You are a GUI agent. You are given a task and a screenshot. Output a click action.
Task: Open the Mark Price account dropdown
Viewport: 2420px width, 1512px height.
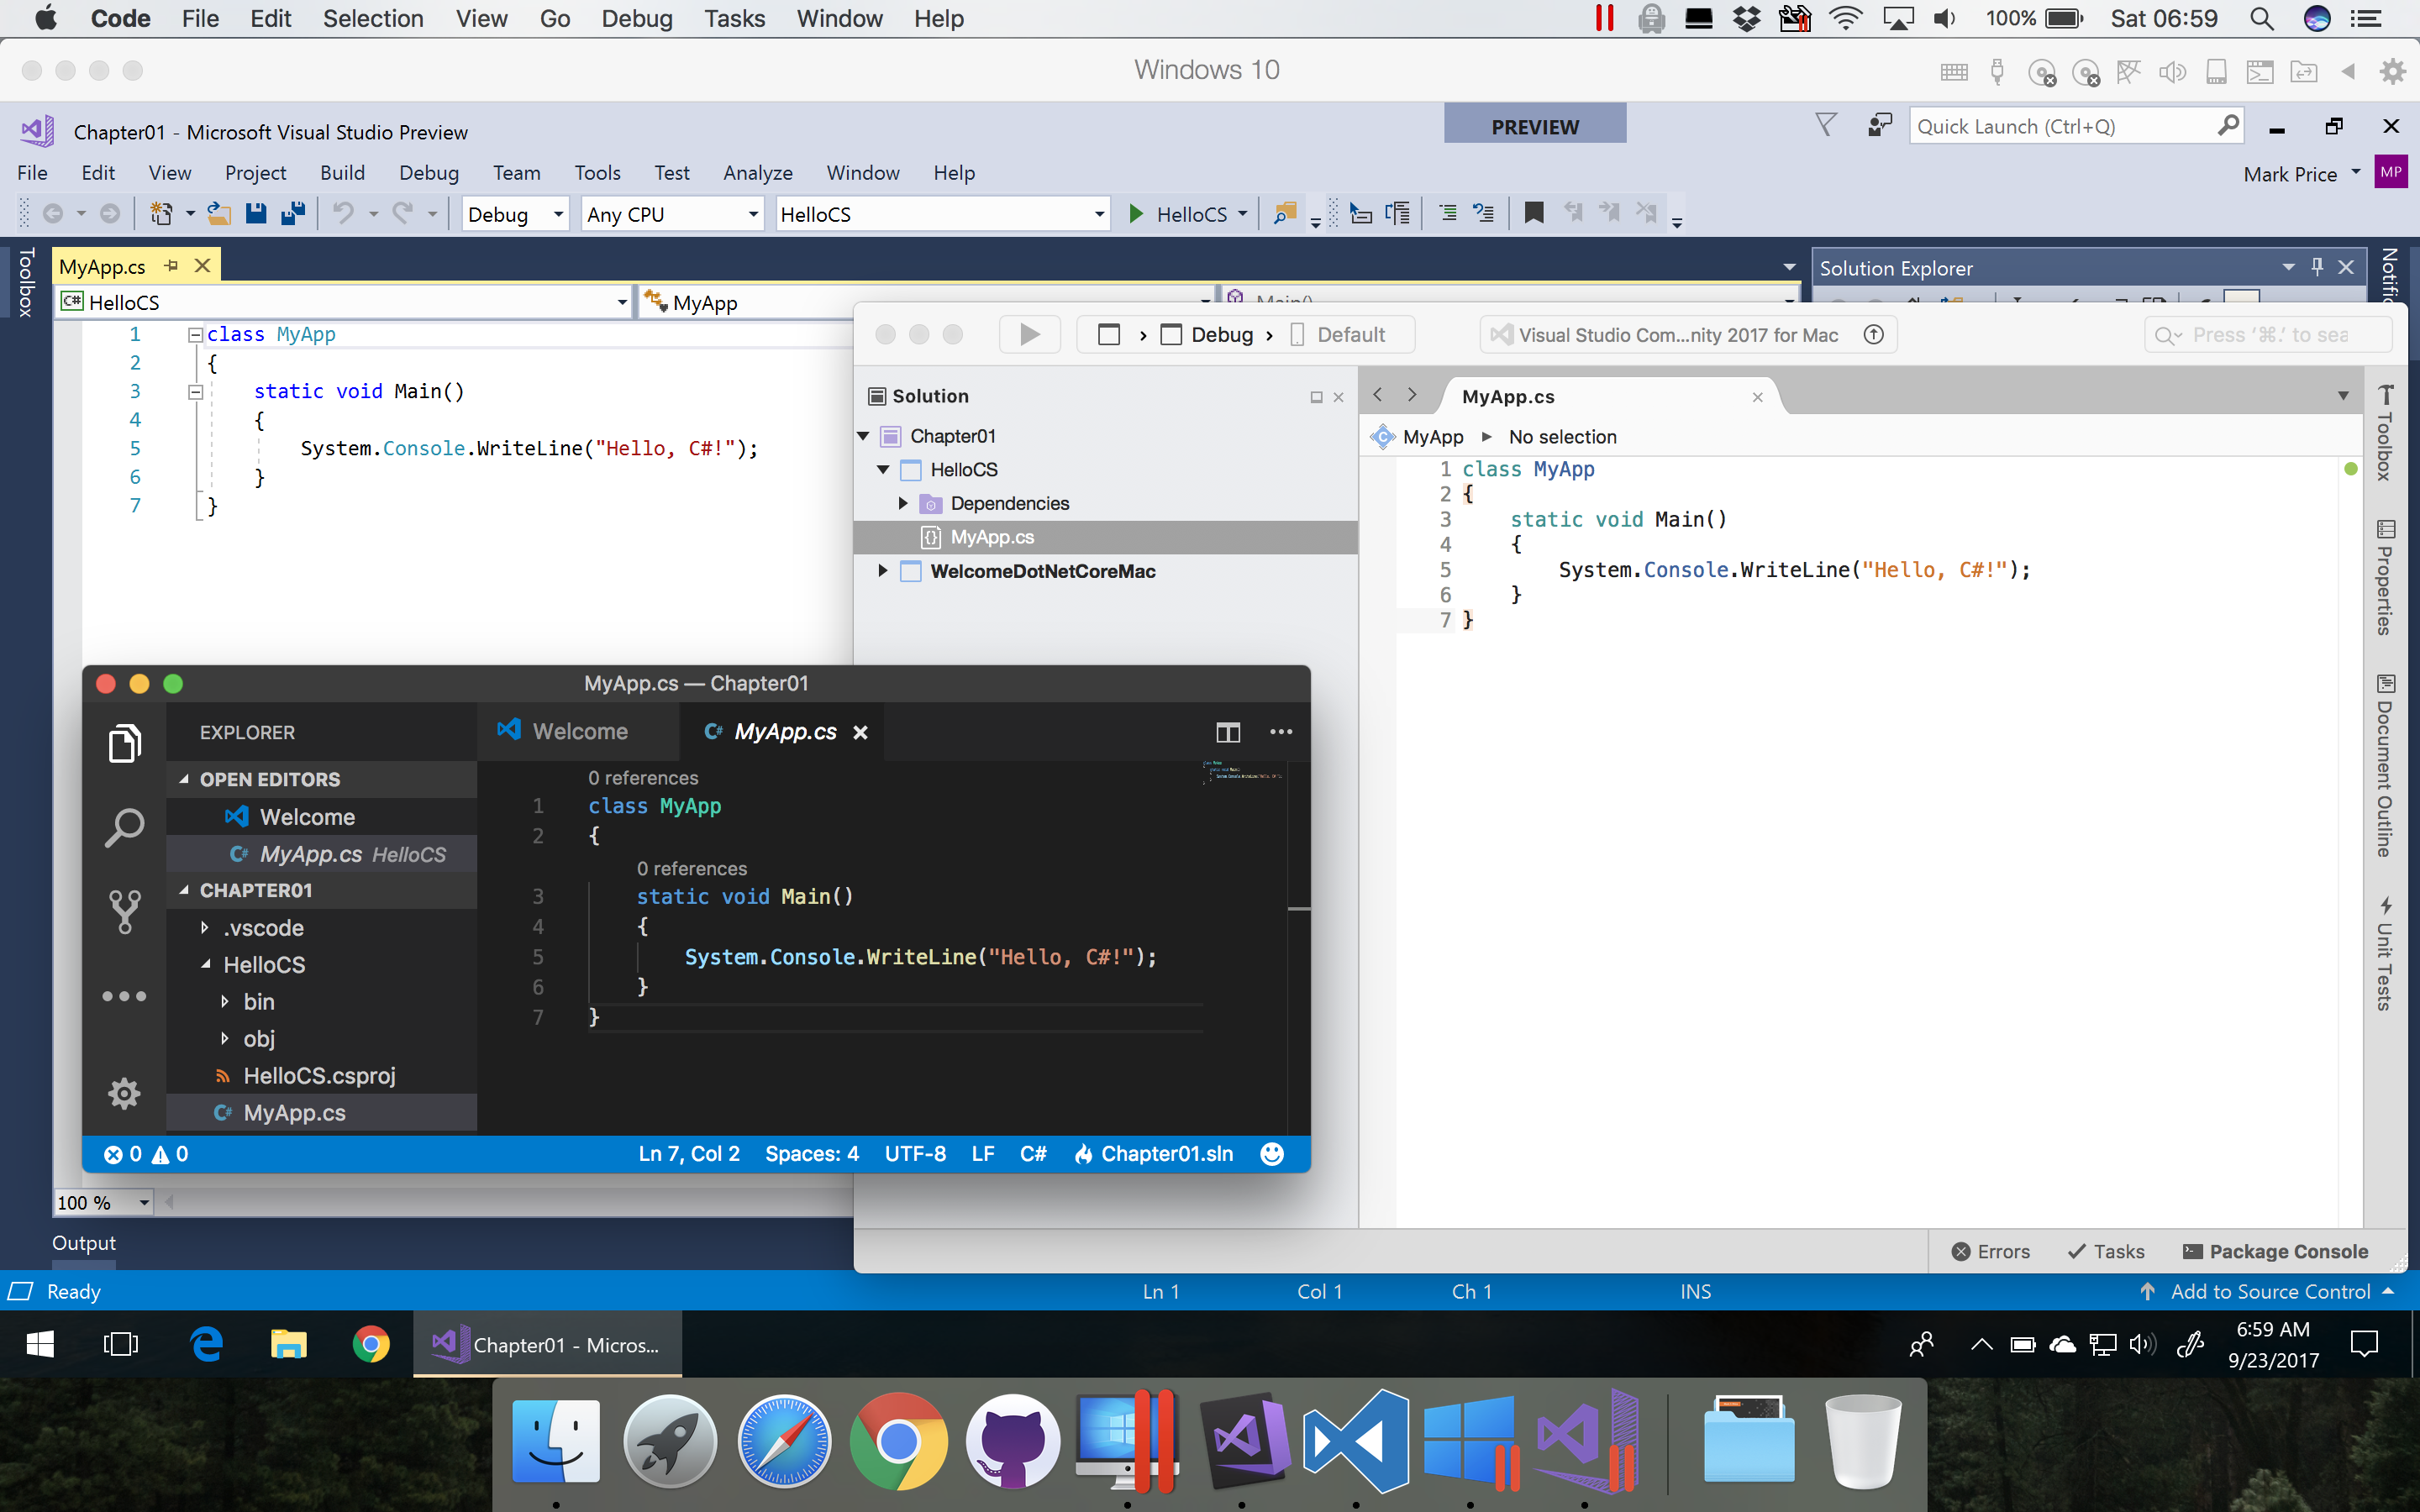(x=2302, y=174)
